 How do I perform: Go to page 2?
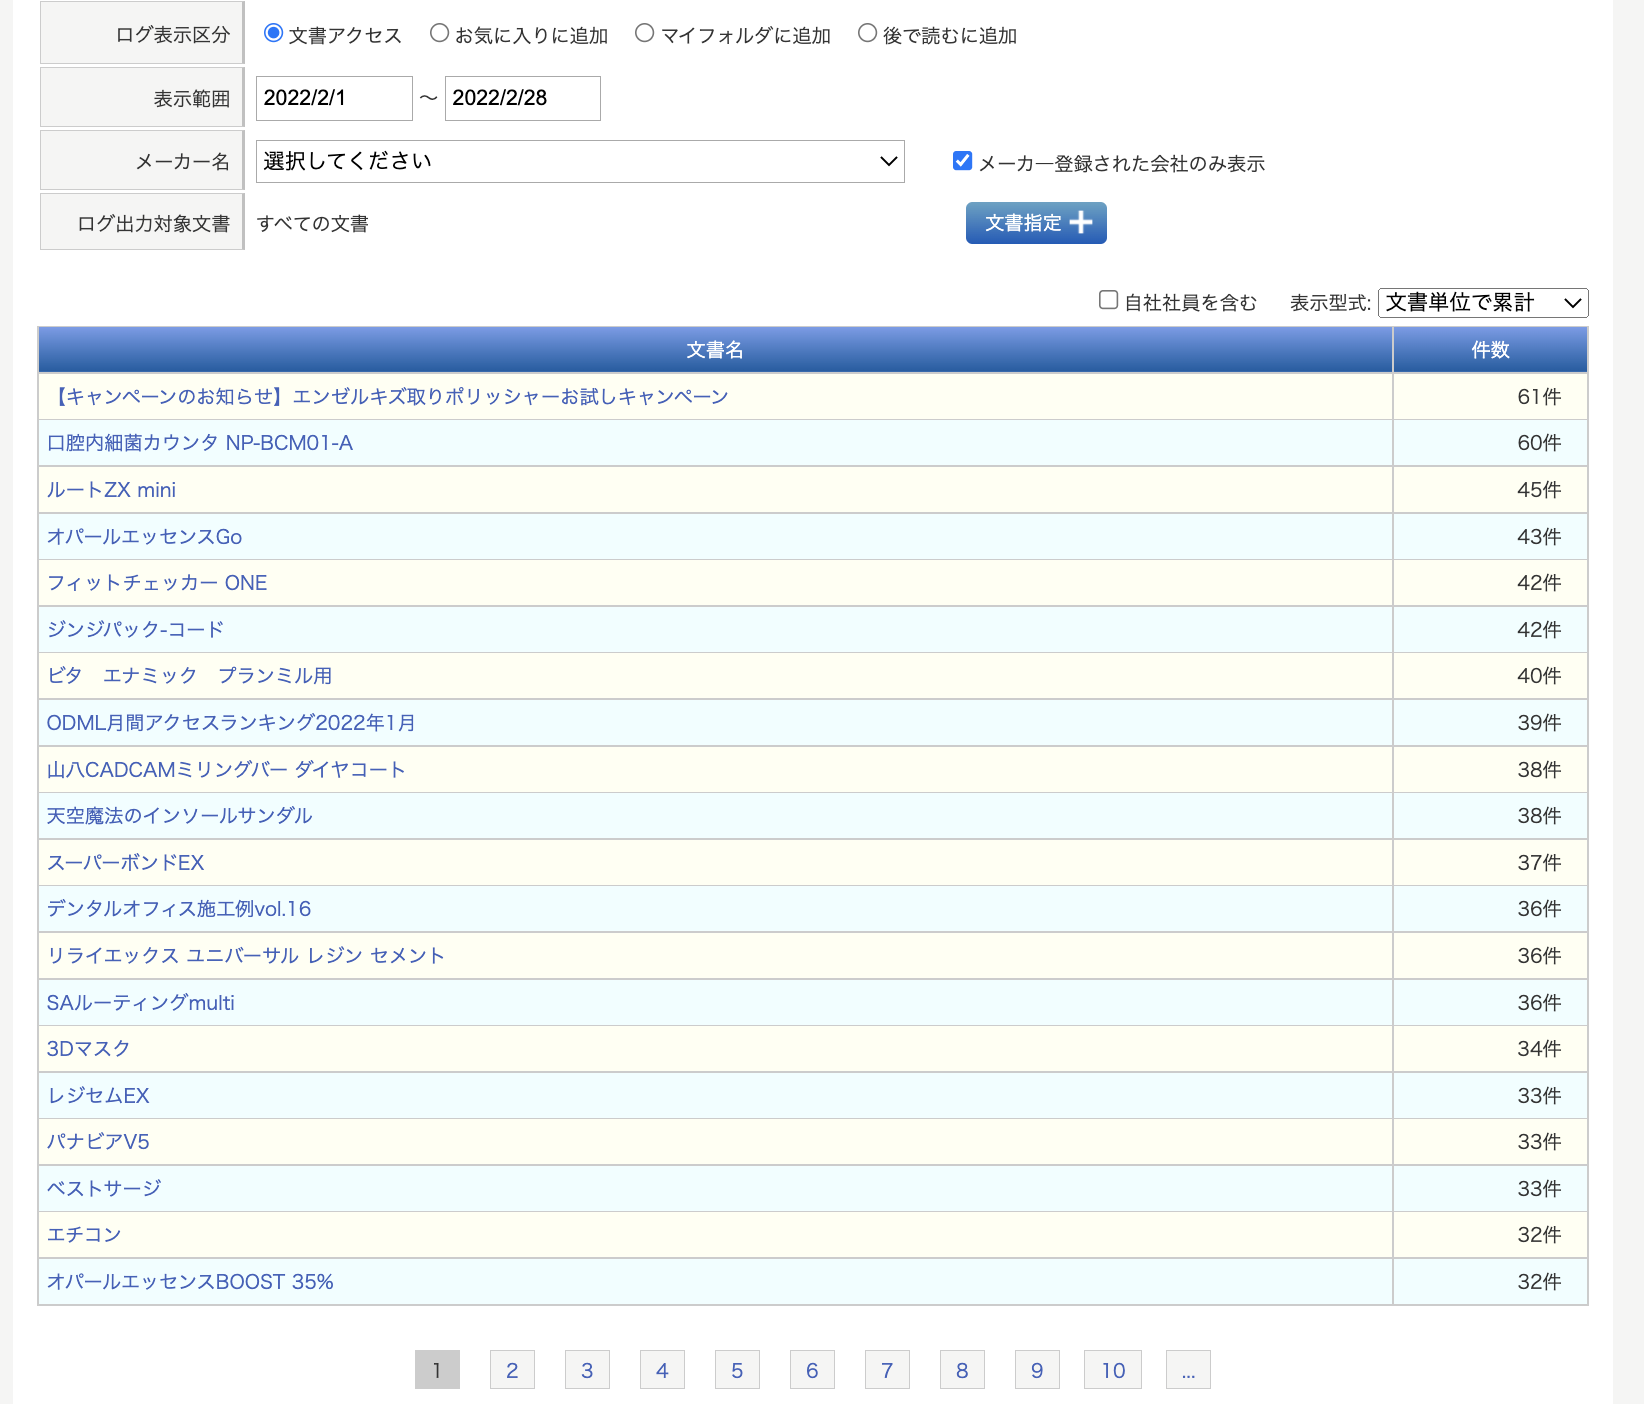click(x=512, y=1370)
